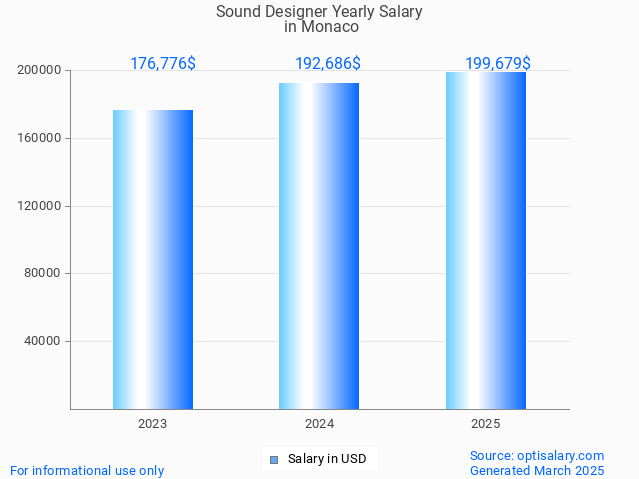The width and height of the screenshot is (639, 479).
Task: Click the 120000 y-axis tick label
Action: 39,206
